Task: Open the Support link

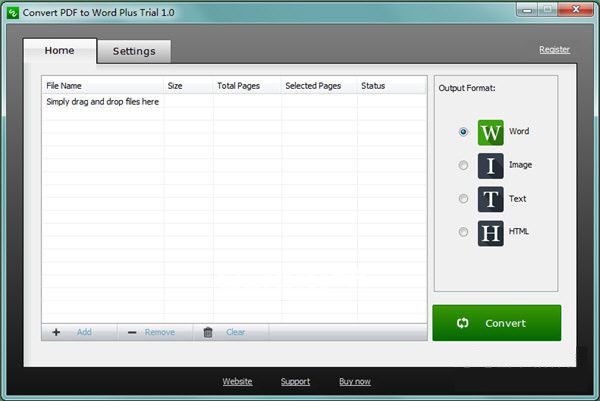Action: 295,381
